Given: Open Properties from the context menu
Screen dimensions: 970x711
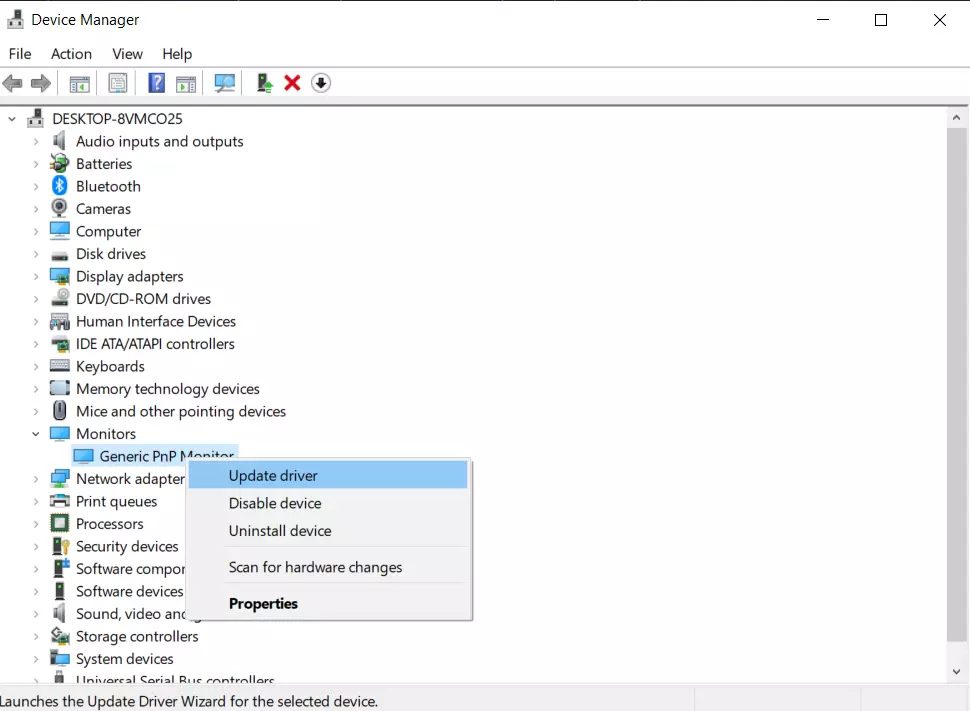Looking at the screenshot, I should (x=328, y=603).
